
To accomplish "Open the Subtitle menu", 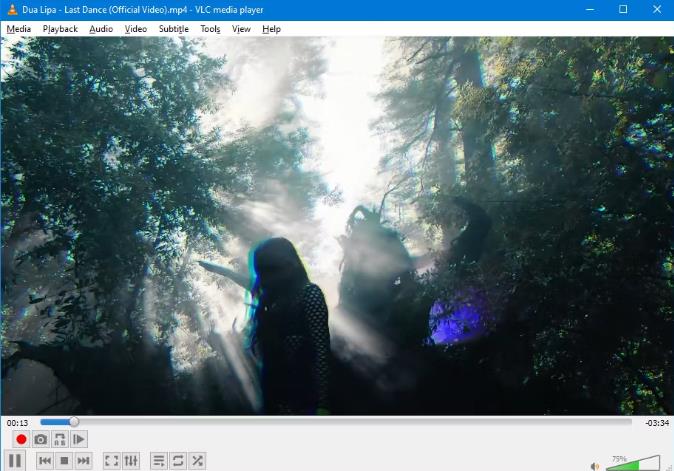I will [x=174, y=29].
